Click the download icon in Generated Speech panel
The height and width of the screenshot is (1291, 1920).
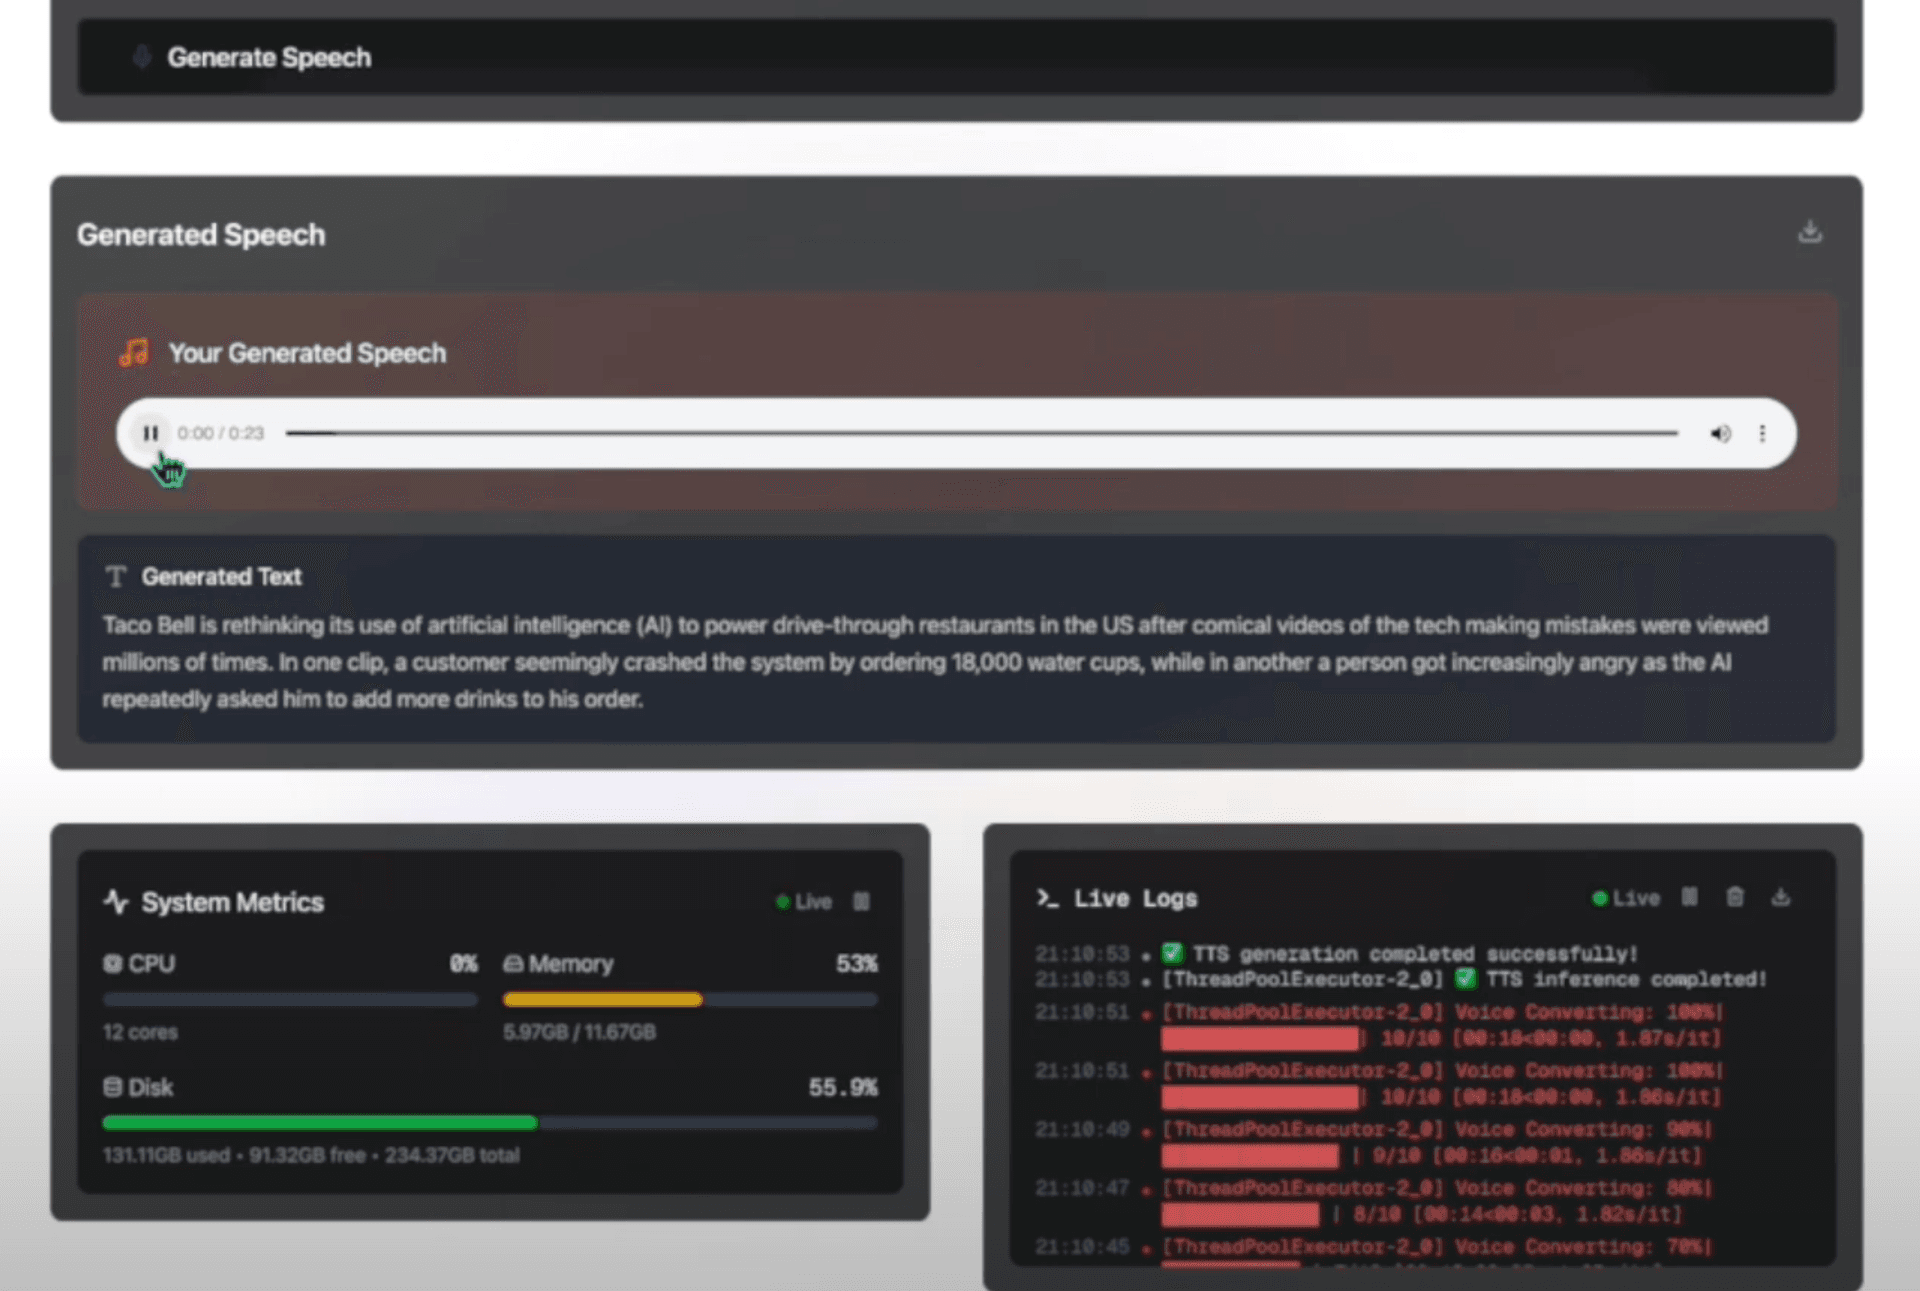pos(1810,232)
